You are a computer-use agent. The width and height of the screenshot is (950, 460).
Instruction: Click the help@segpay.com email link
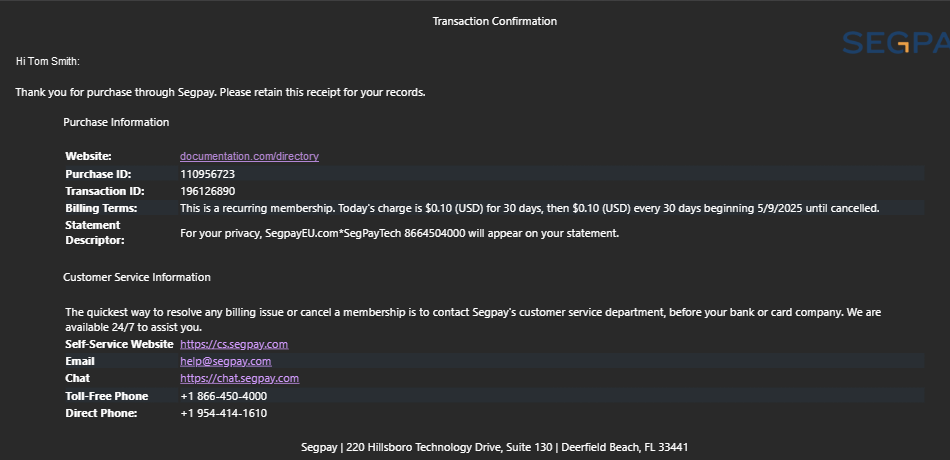click(225, 361)
